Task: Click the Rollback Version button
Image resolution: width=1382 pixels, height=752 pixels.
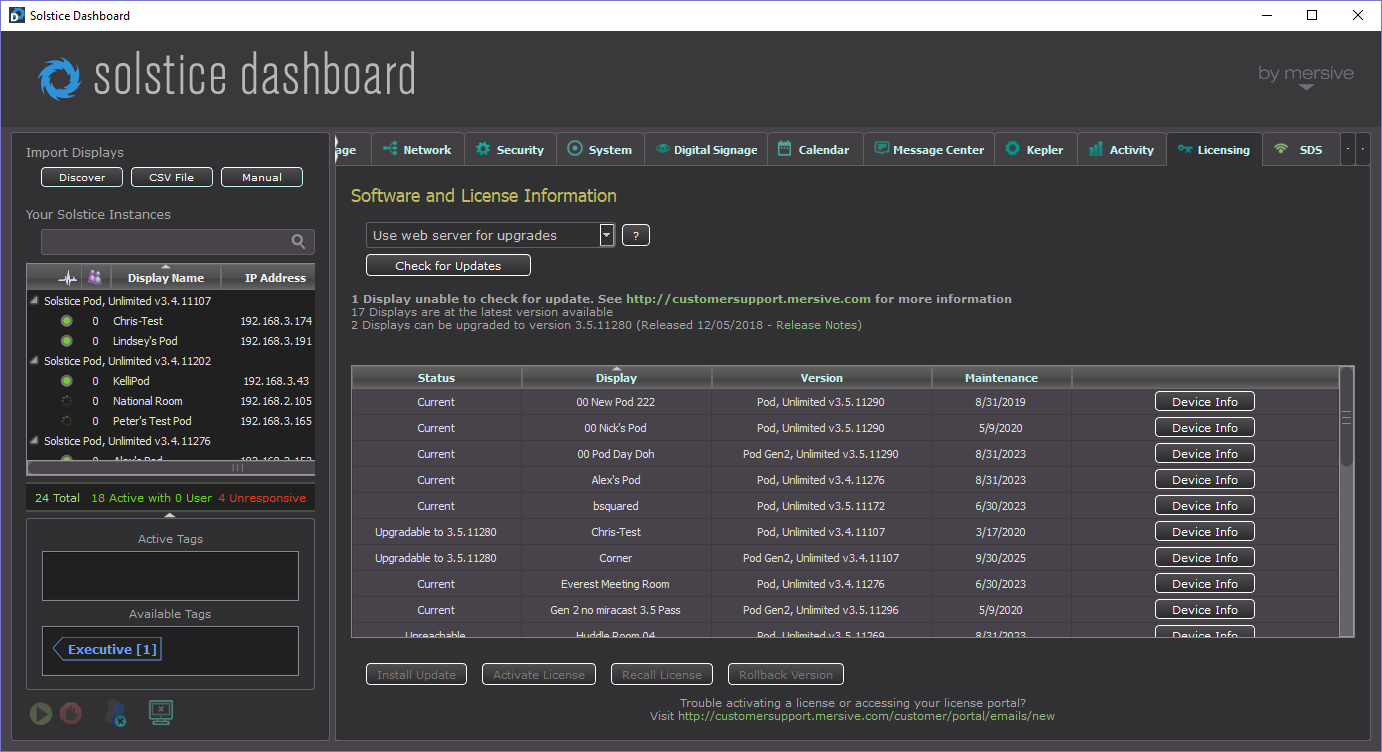Action: [x=786, y=674]
